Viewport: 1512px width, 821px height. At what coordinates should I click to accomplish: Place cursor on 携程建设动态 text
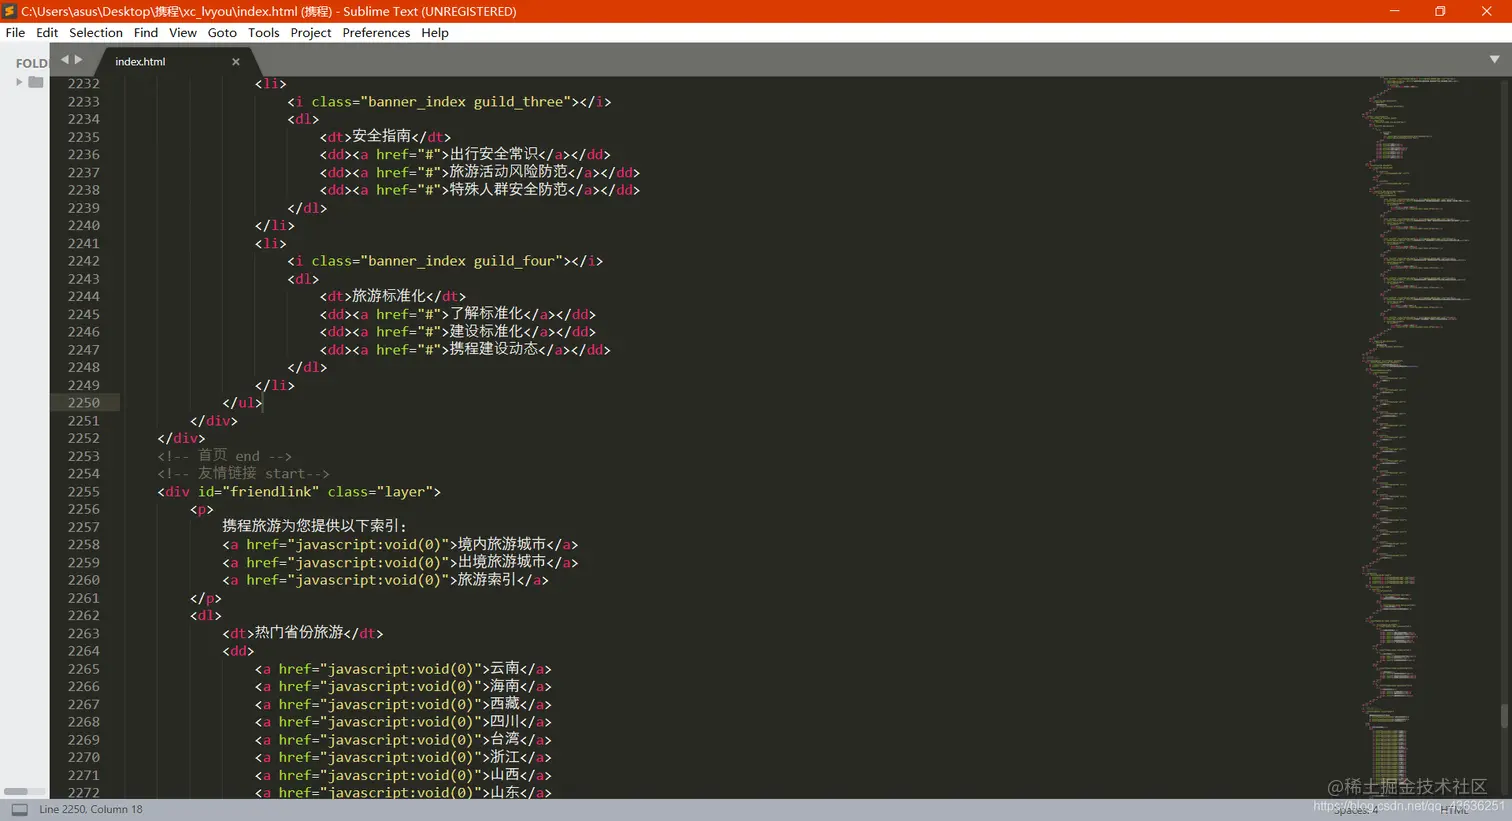(x=494, y=350)
